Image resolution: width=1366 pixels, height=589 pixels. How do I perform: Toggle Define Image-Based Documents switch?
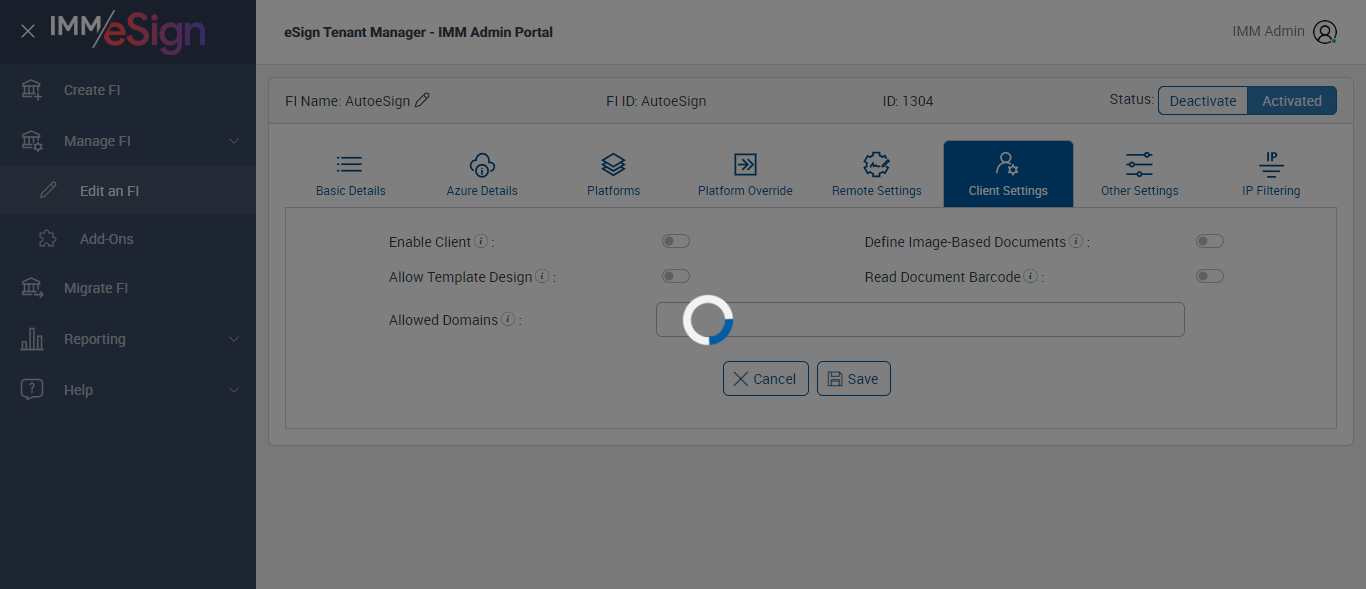[x=1210, y=241]
